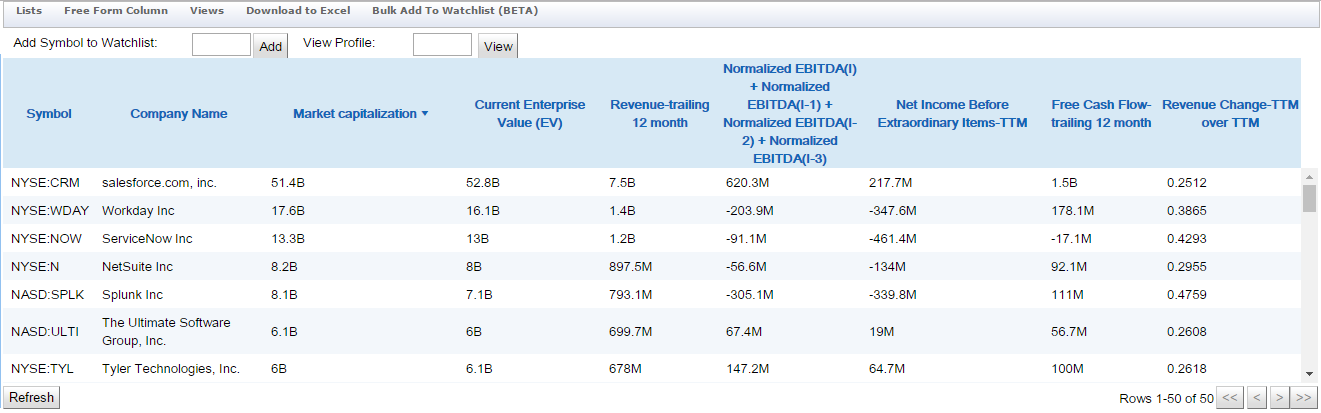Click the scrollbar up arrow
Viewport: 1321px width, 413px height.
click(1309, 176)
